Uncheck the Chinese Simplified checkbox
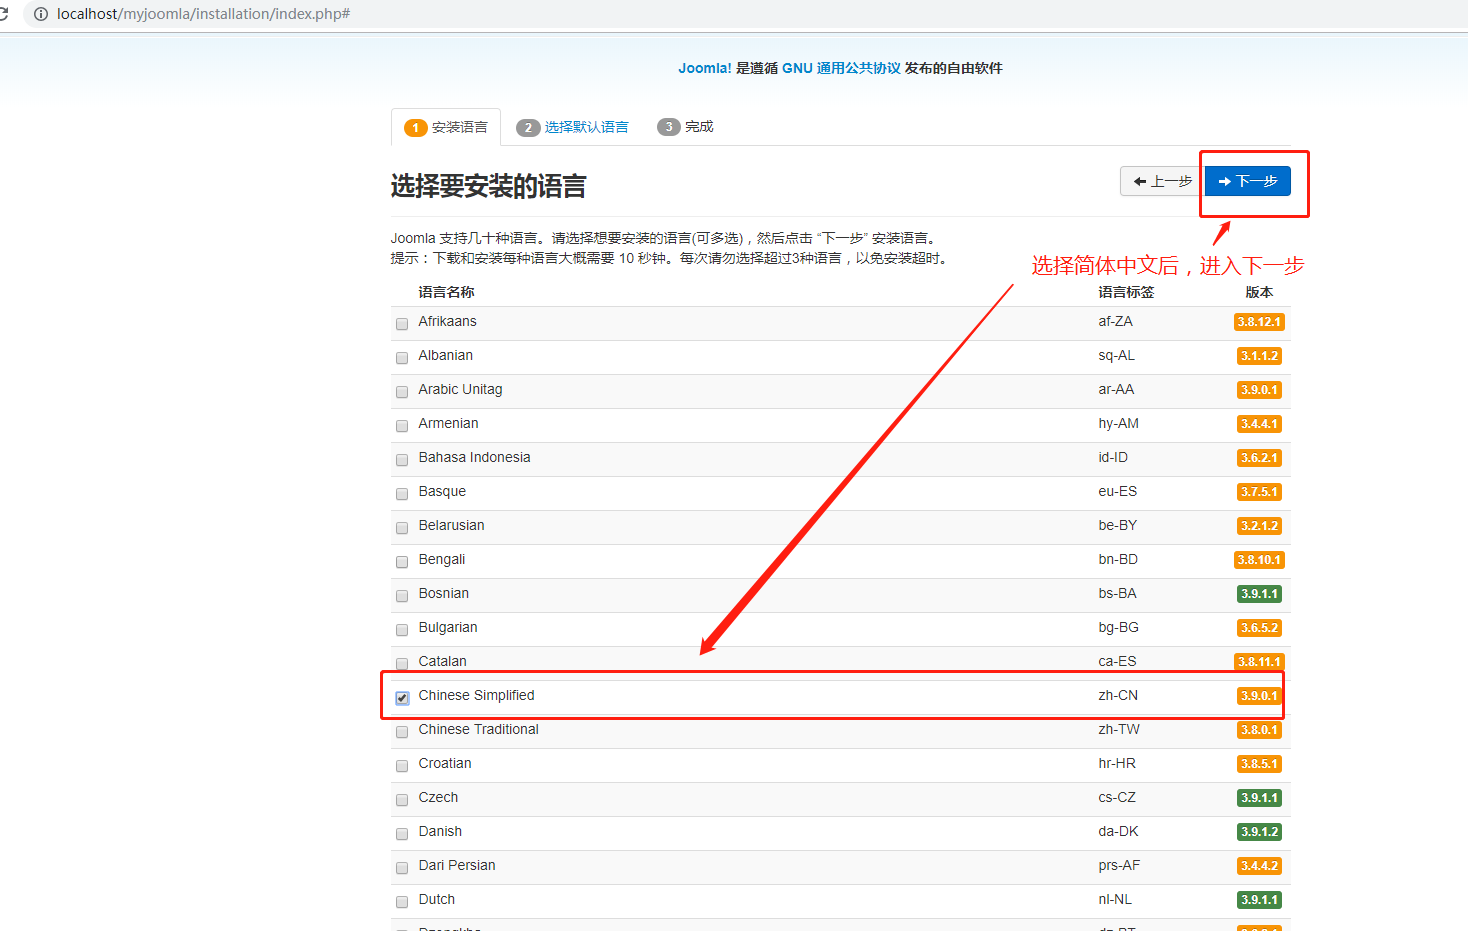The width and height of the screenshot is (1468, 931). pyautogui.click(x=402, y=698)
